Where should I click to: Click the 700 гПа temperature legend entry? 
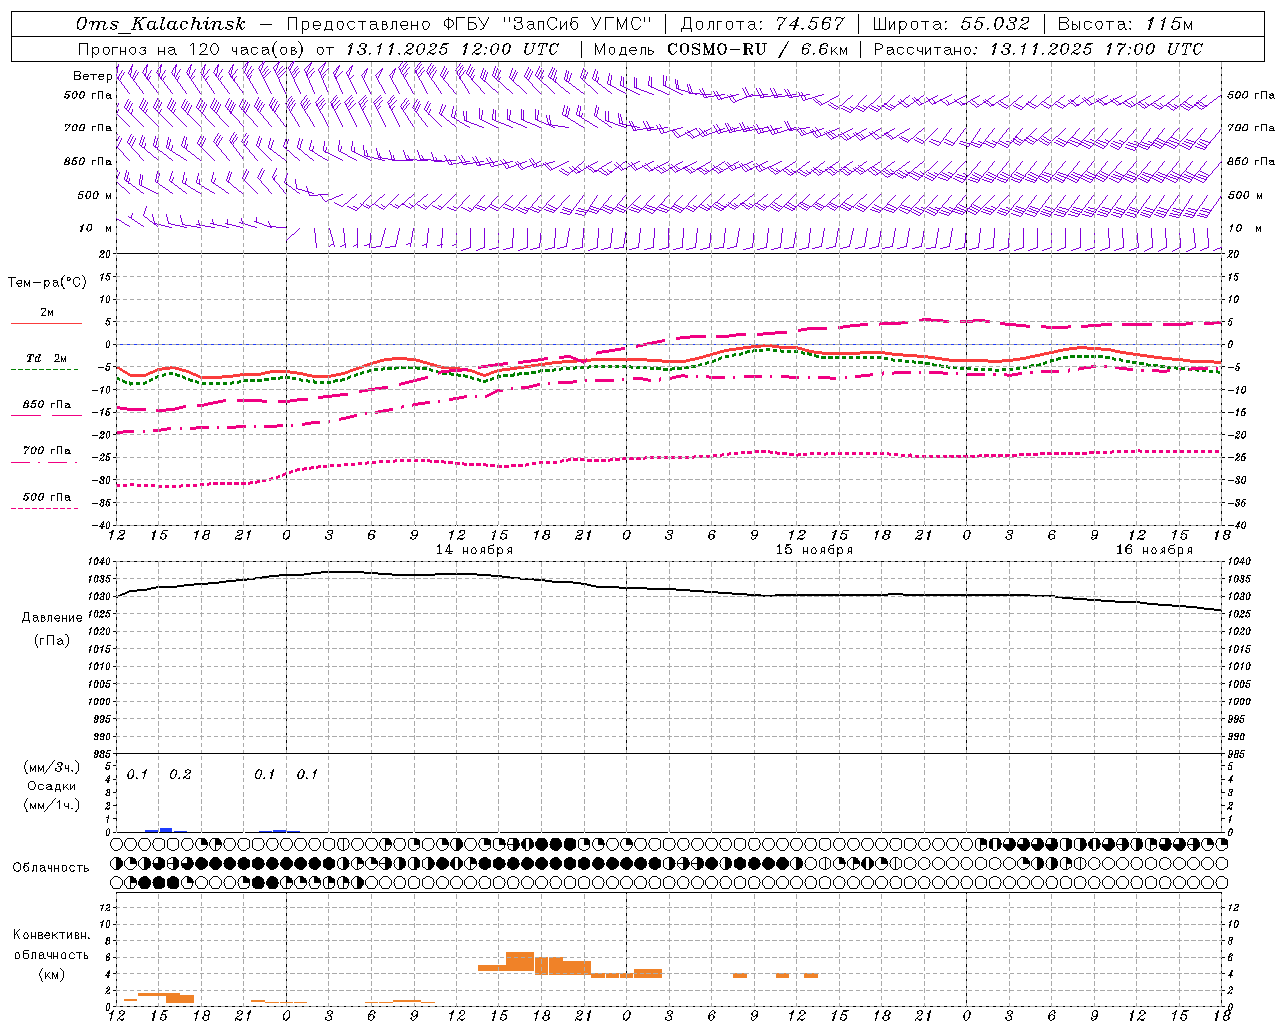[47, 451]
